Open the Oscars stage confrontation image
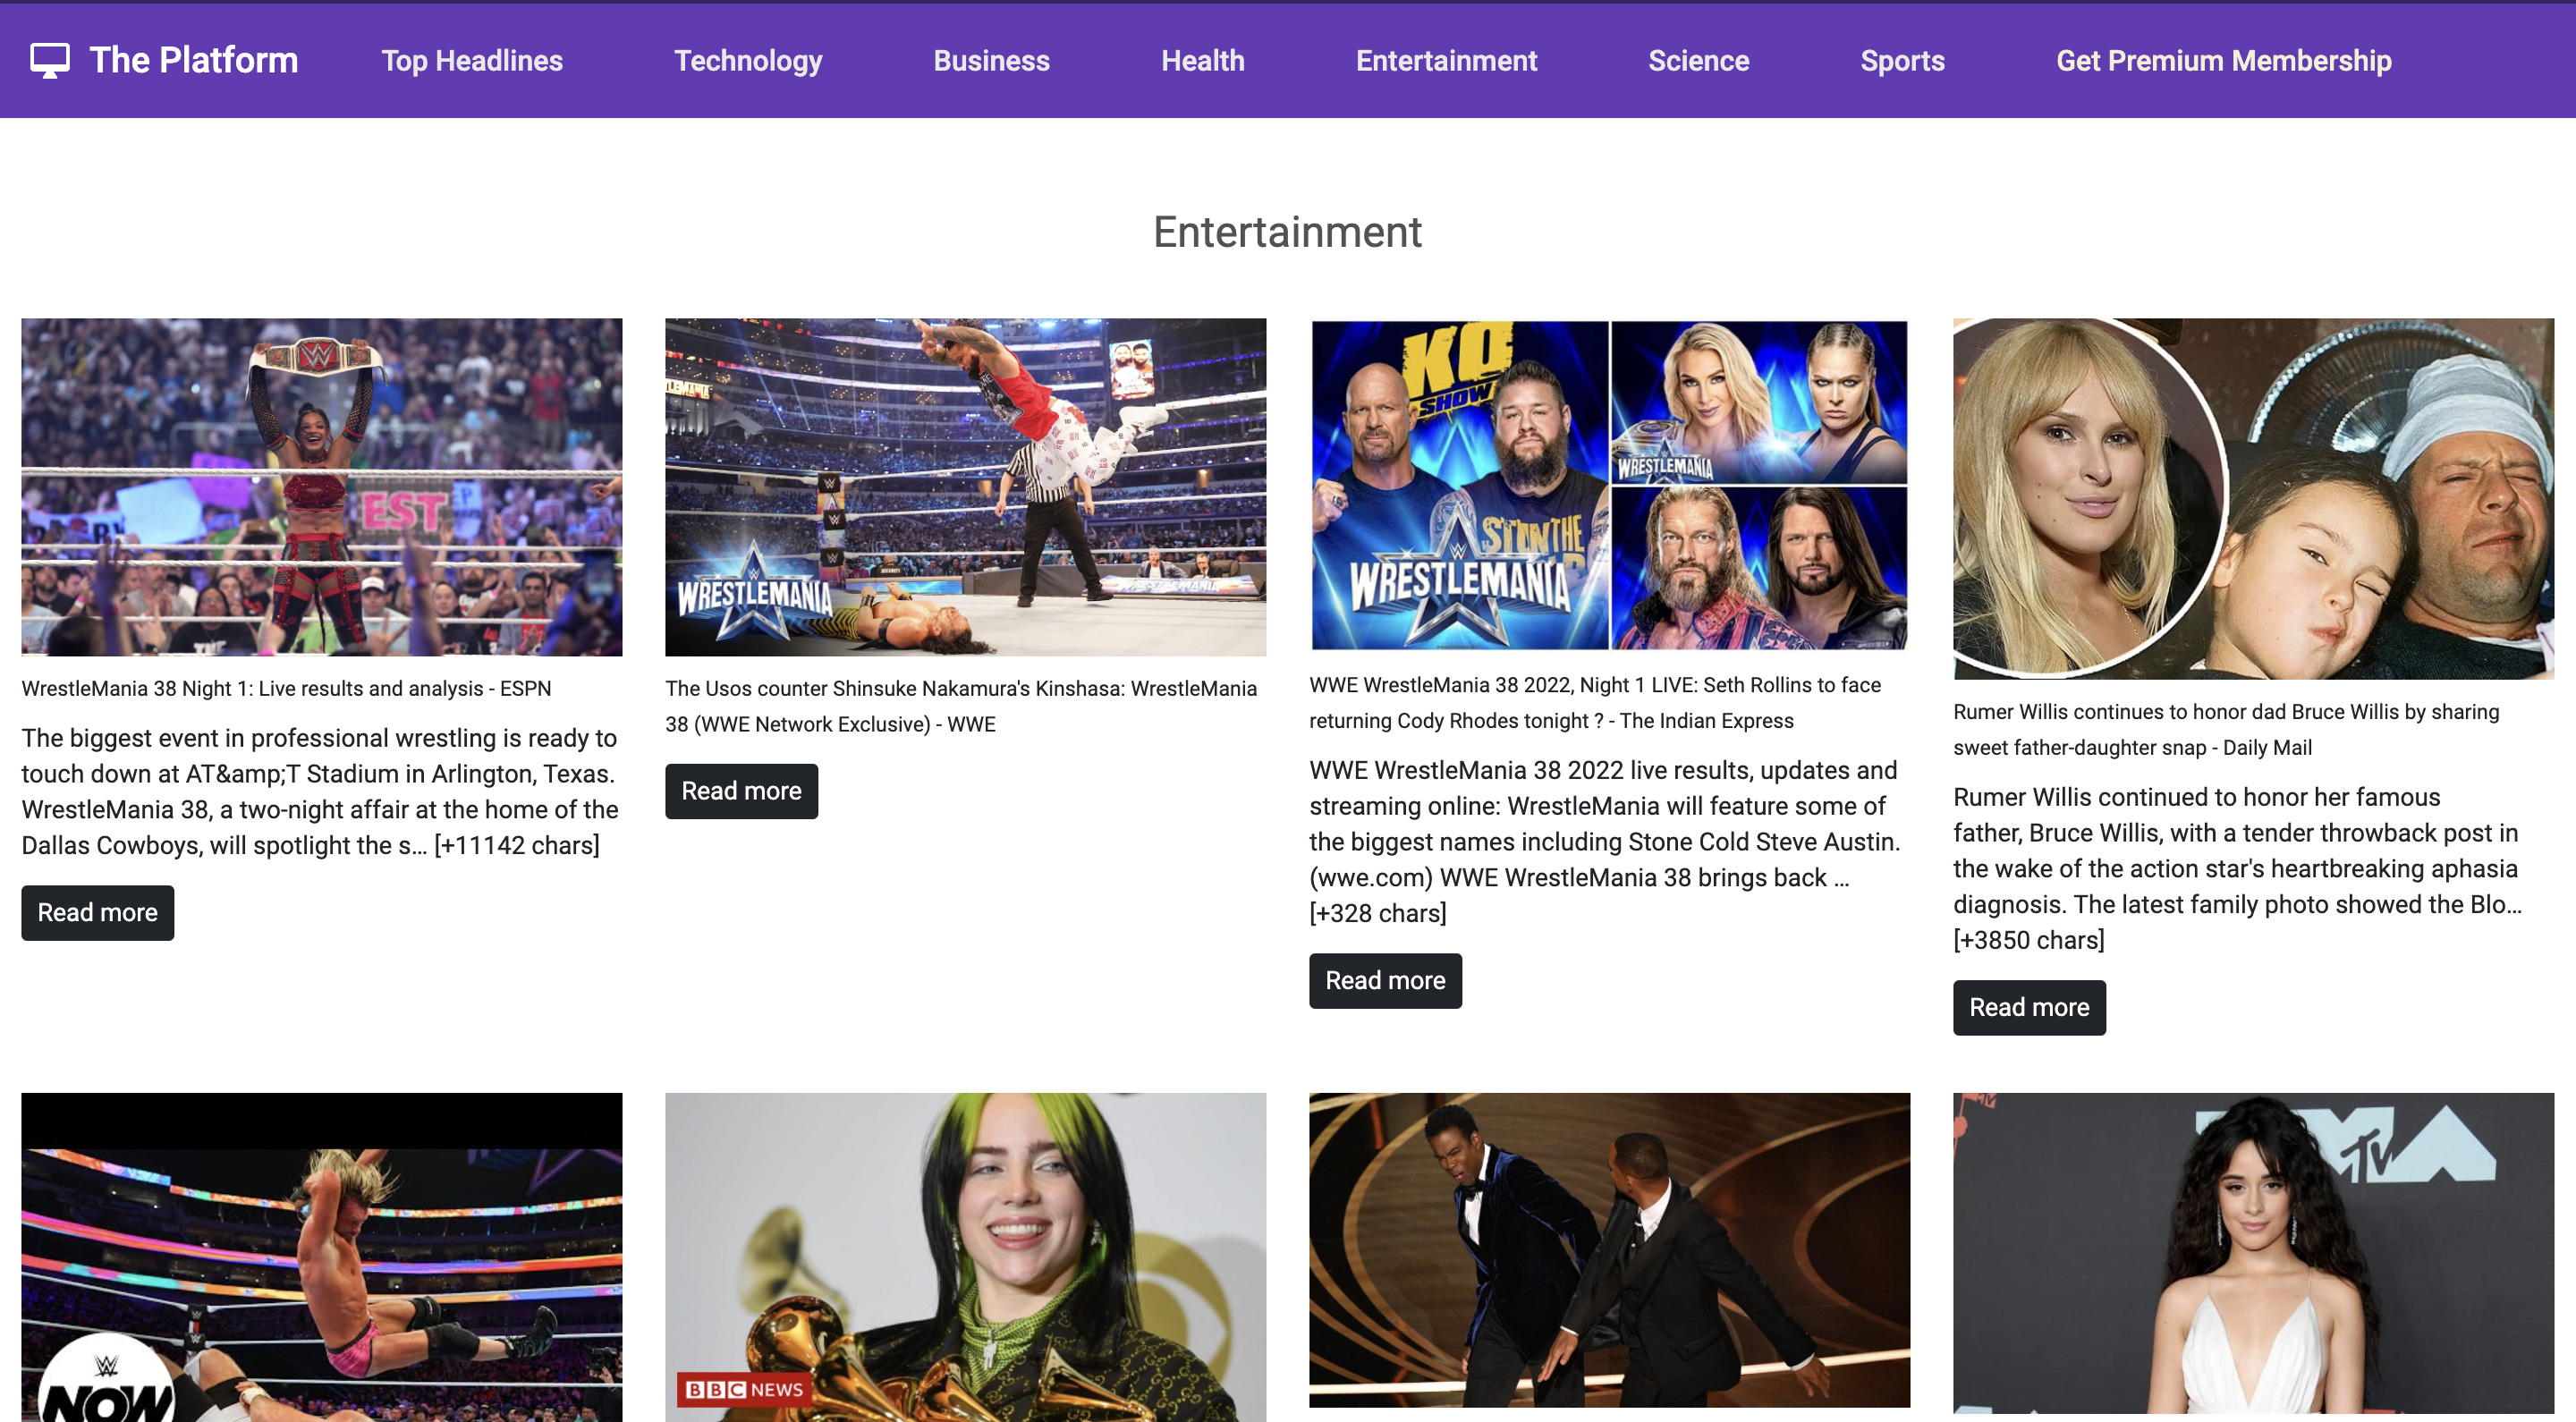This screenshot has width=2576, height=1422. pyautogui.click(x=1610, y=1250)
